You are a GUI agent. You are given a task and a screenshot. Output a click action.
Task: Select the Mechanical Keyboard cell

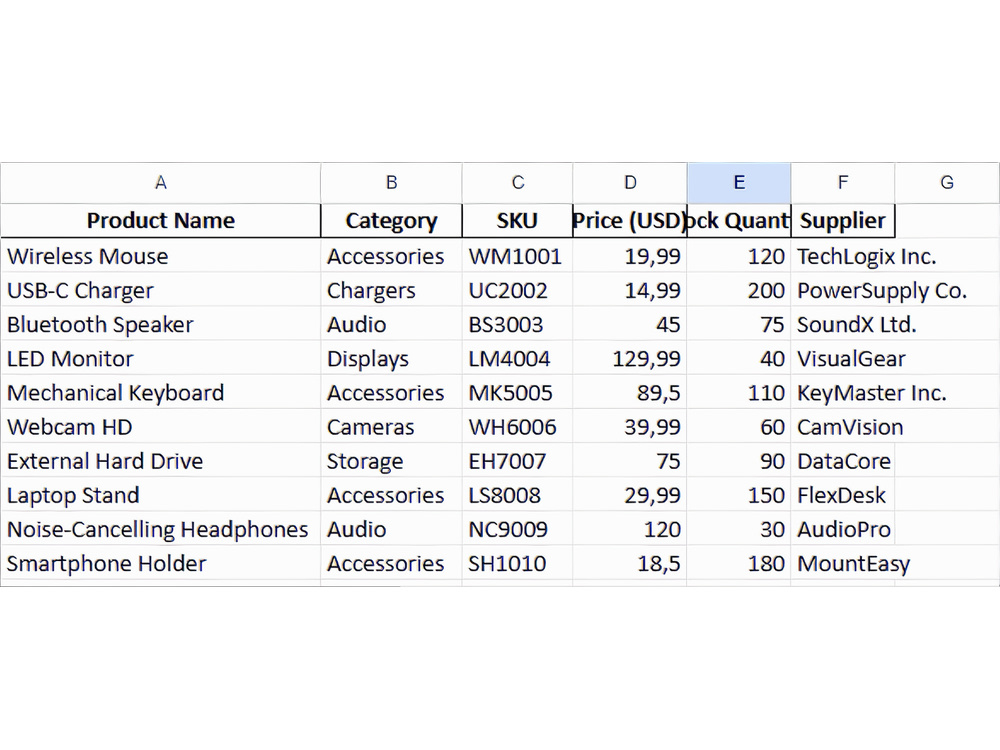coord(161,393)
